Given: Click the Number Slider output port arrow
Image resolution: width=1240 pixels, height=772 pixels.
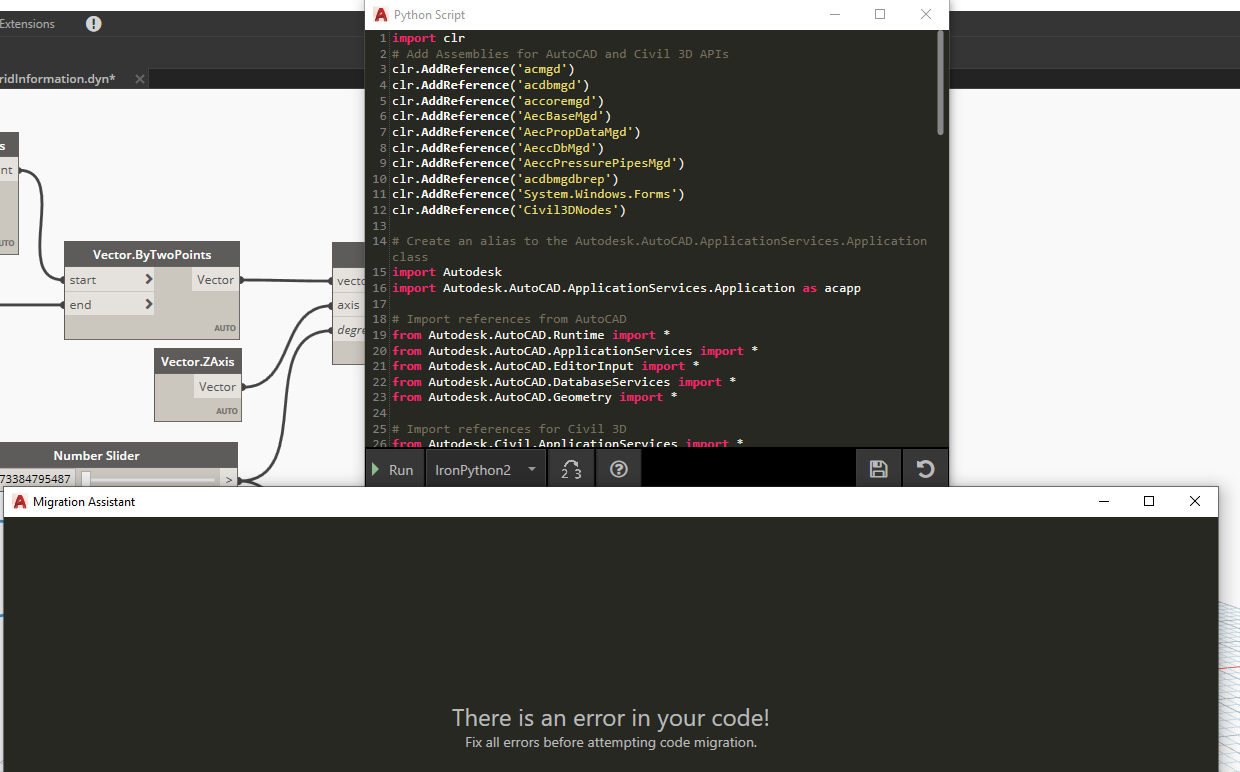Looking at the screenshot, I should coord(229,480).
